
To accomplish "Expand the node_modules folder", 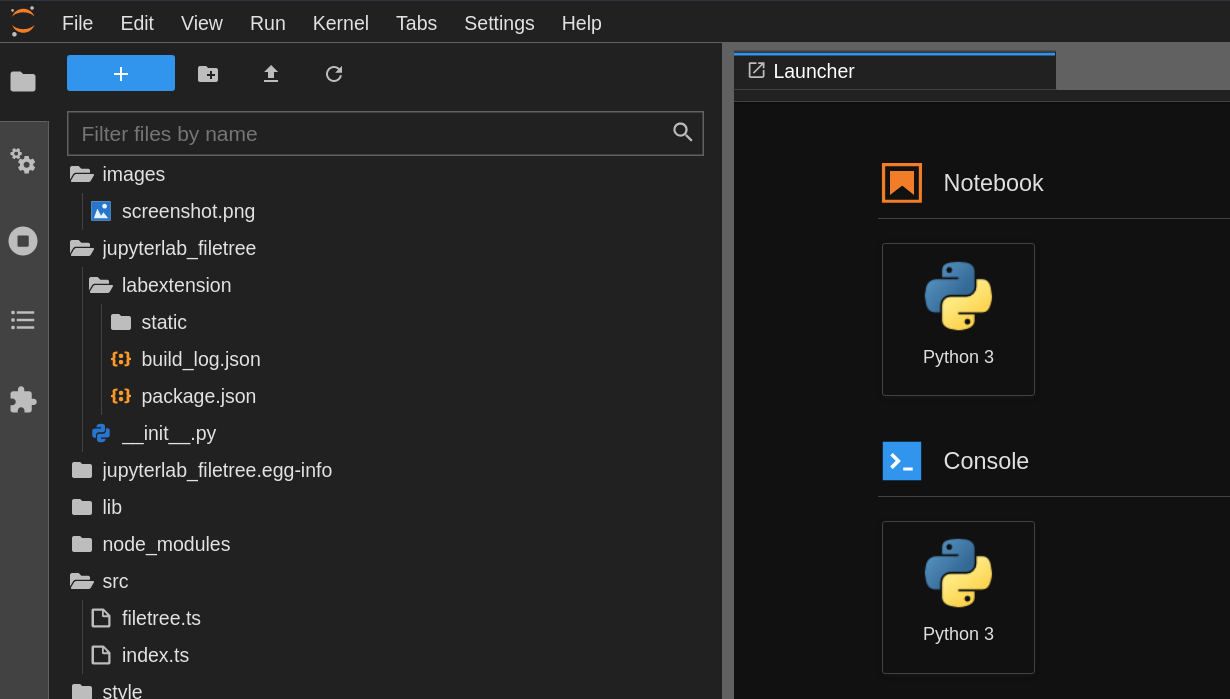I will pyautogui.click(x=167, y=544).
